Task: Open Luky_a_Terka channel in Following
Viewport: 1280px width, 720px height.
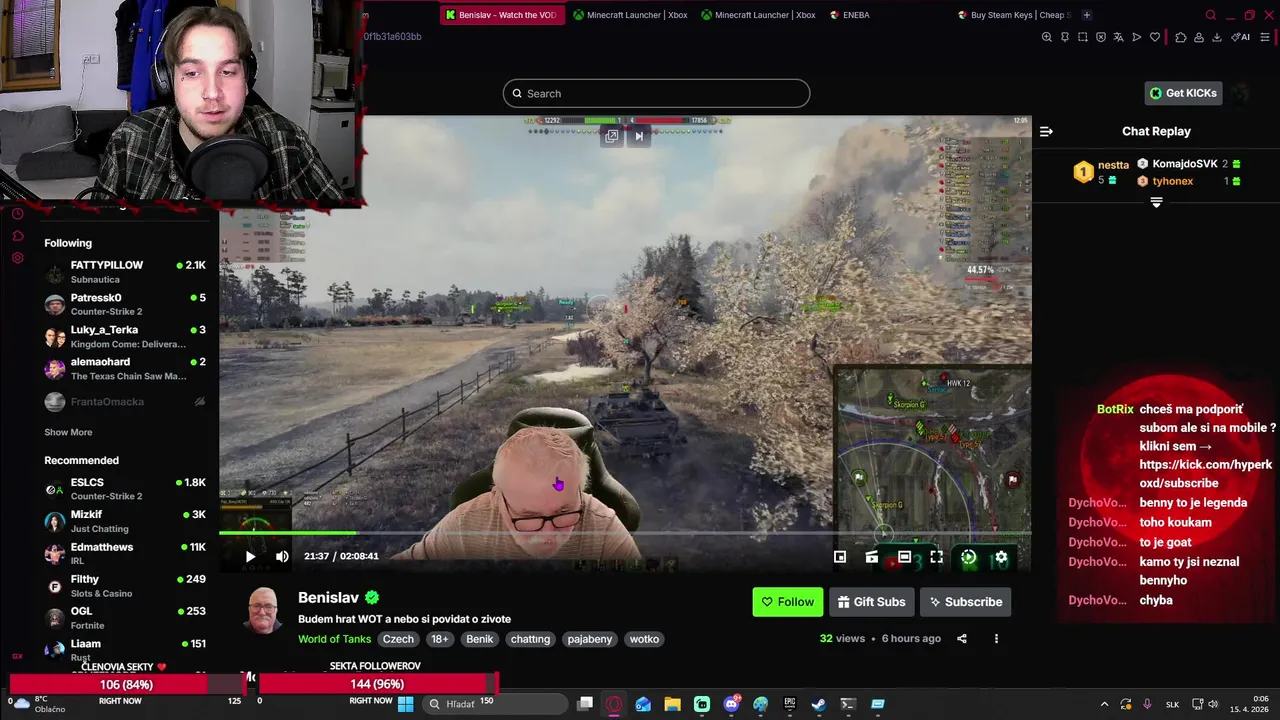Action: coord(125,336)
